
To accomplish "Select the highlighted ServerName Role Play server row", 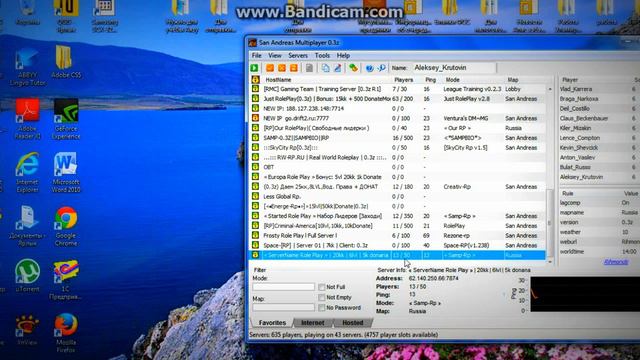I will (x=397, y=255).
